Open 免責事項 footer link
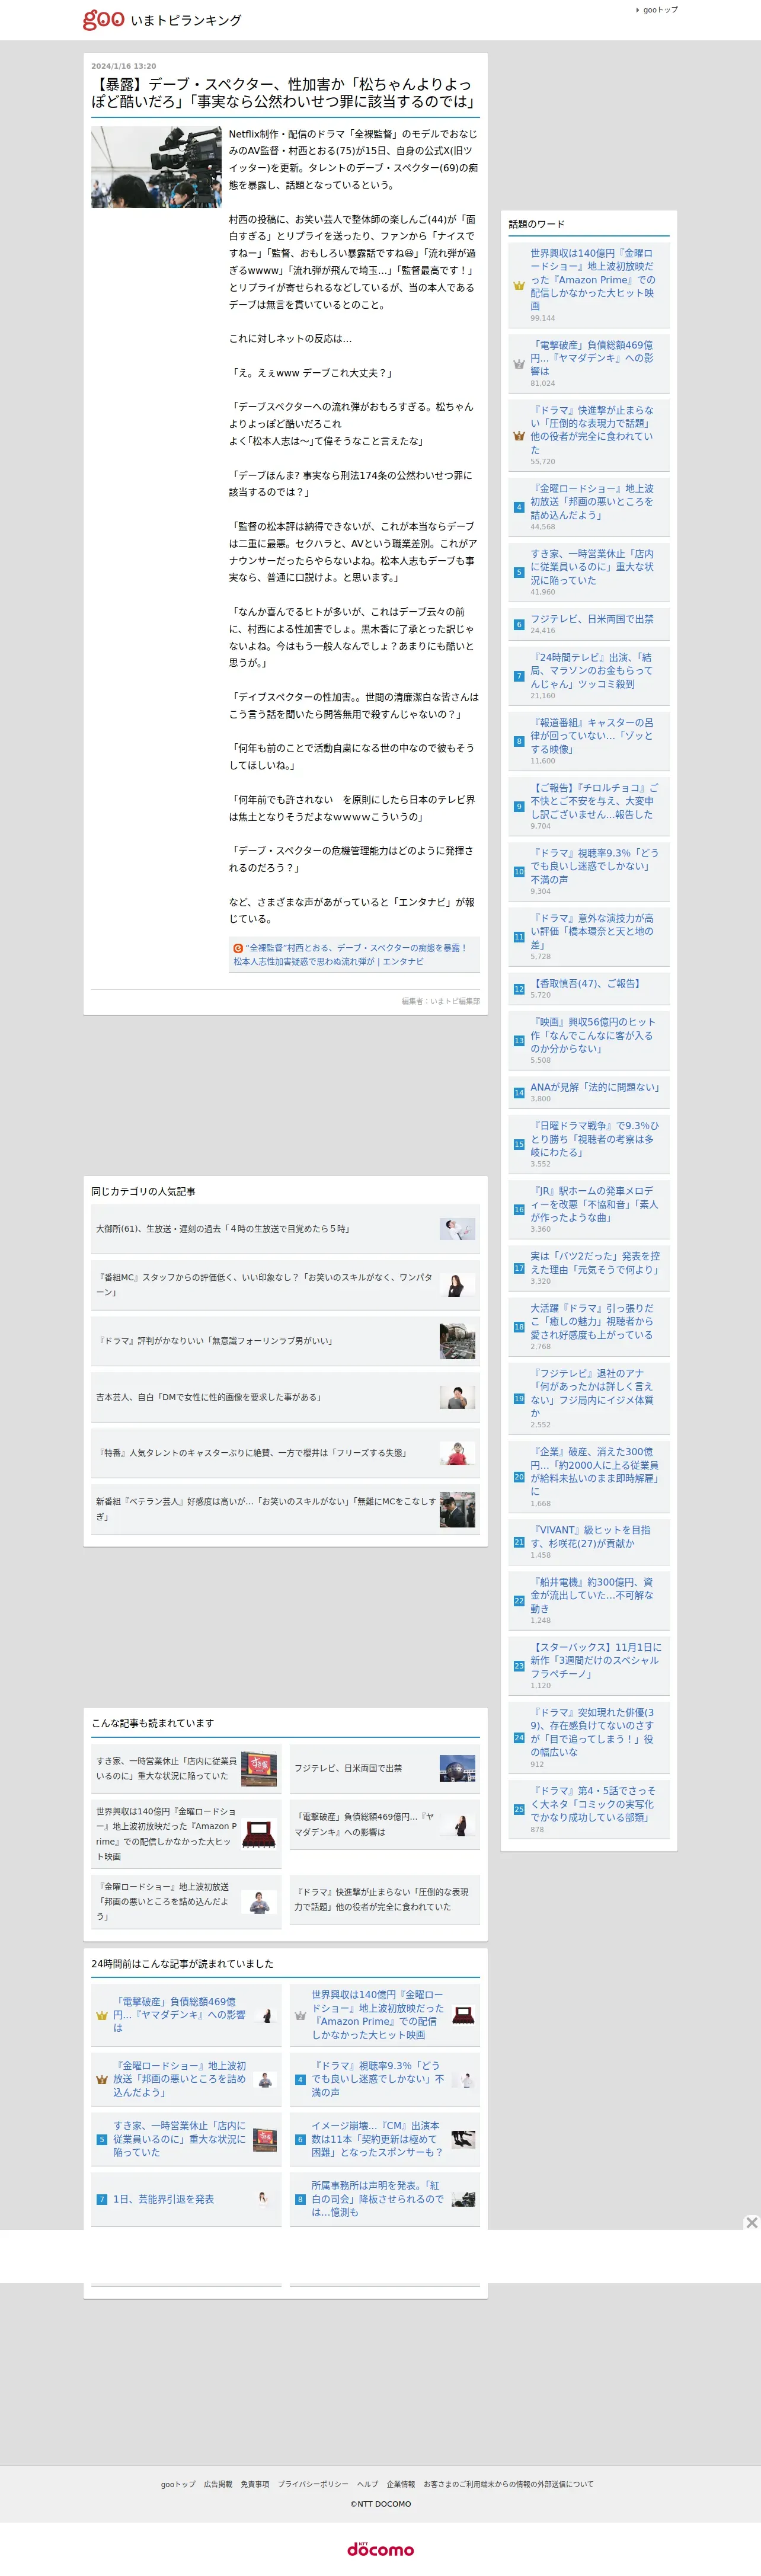761x2576 pixels. (255, 2484)
